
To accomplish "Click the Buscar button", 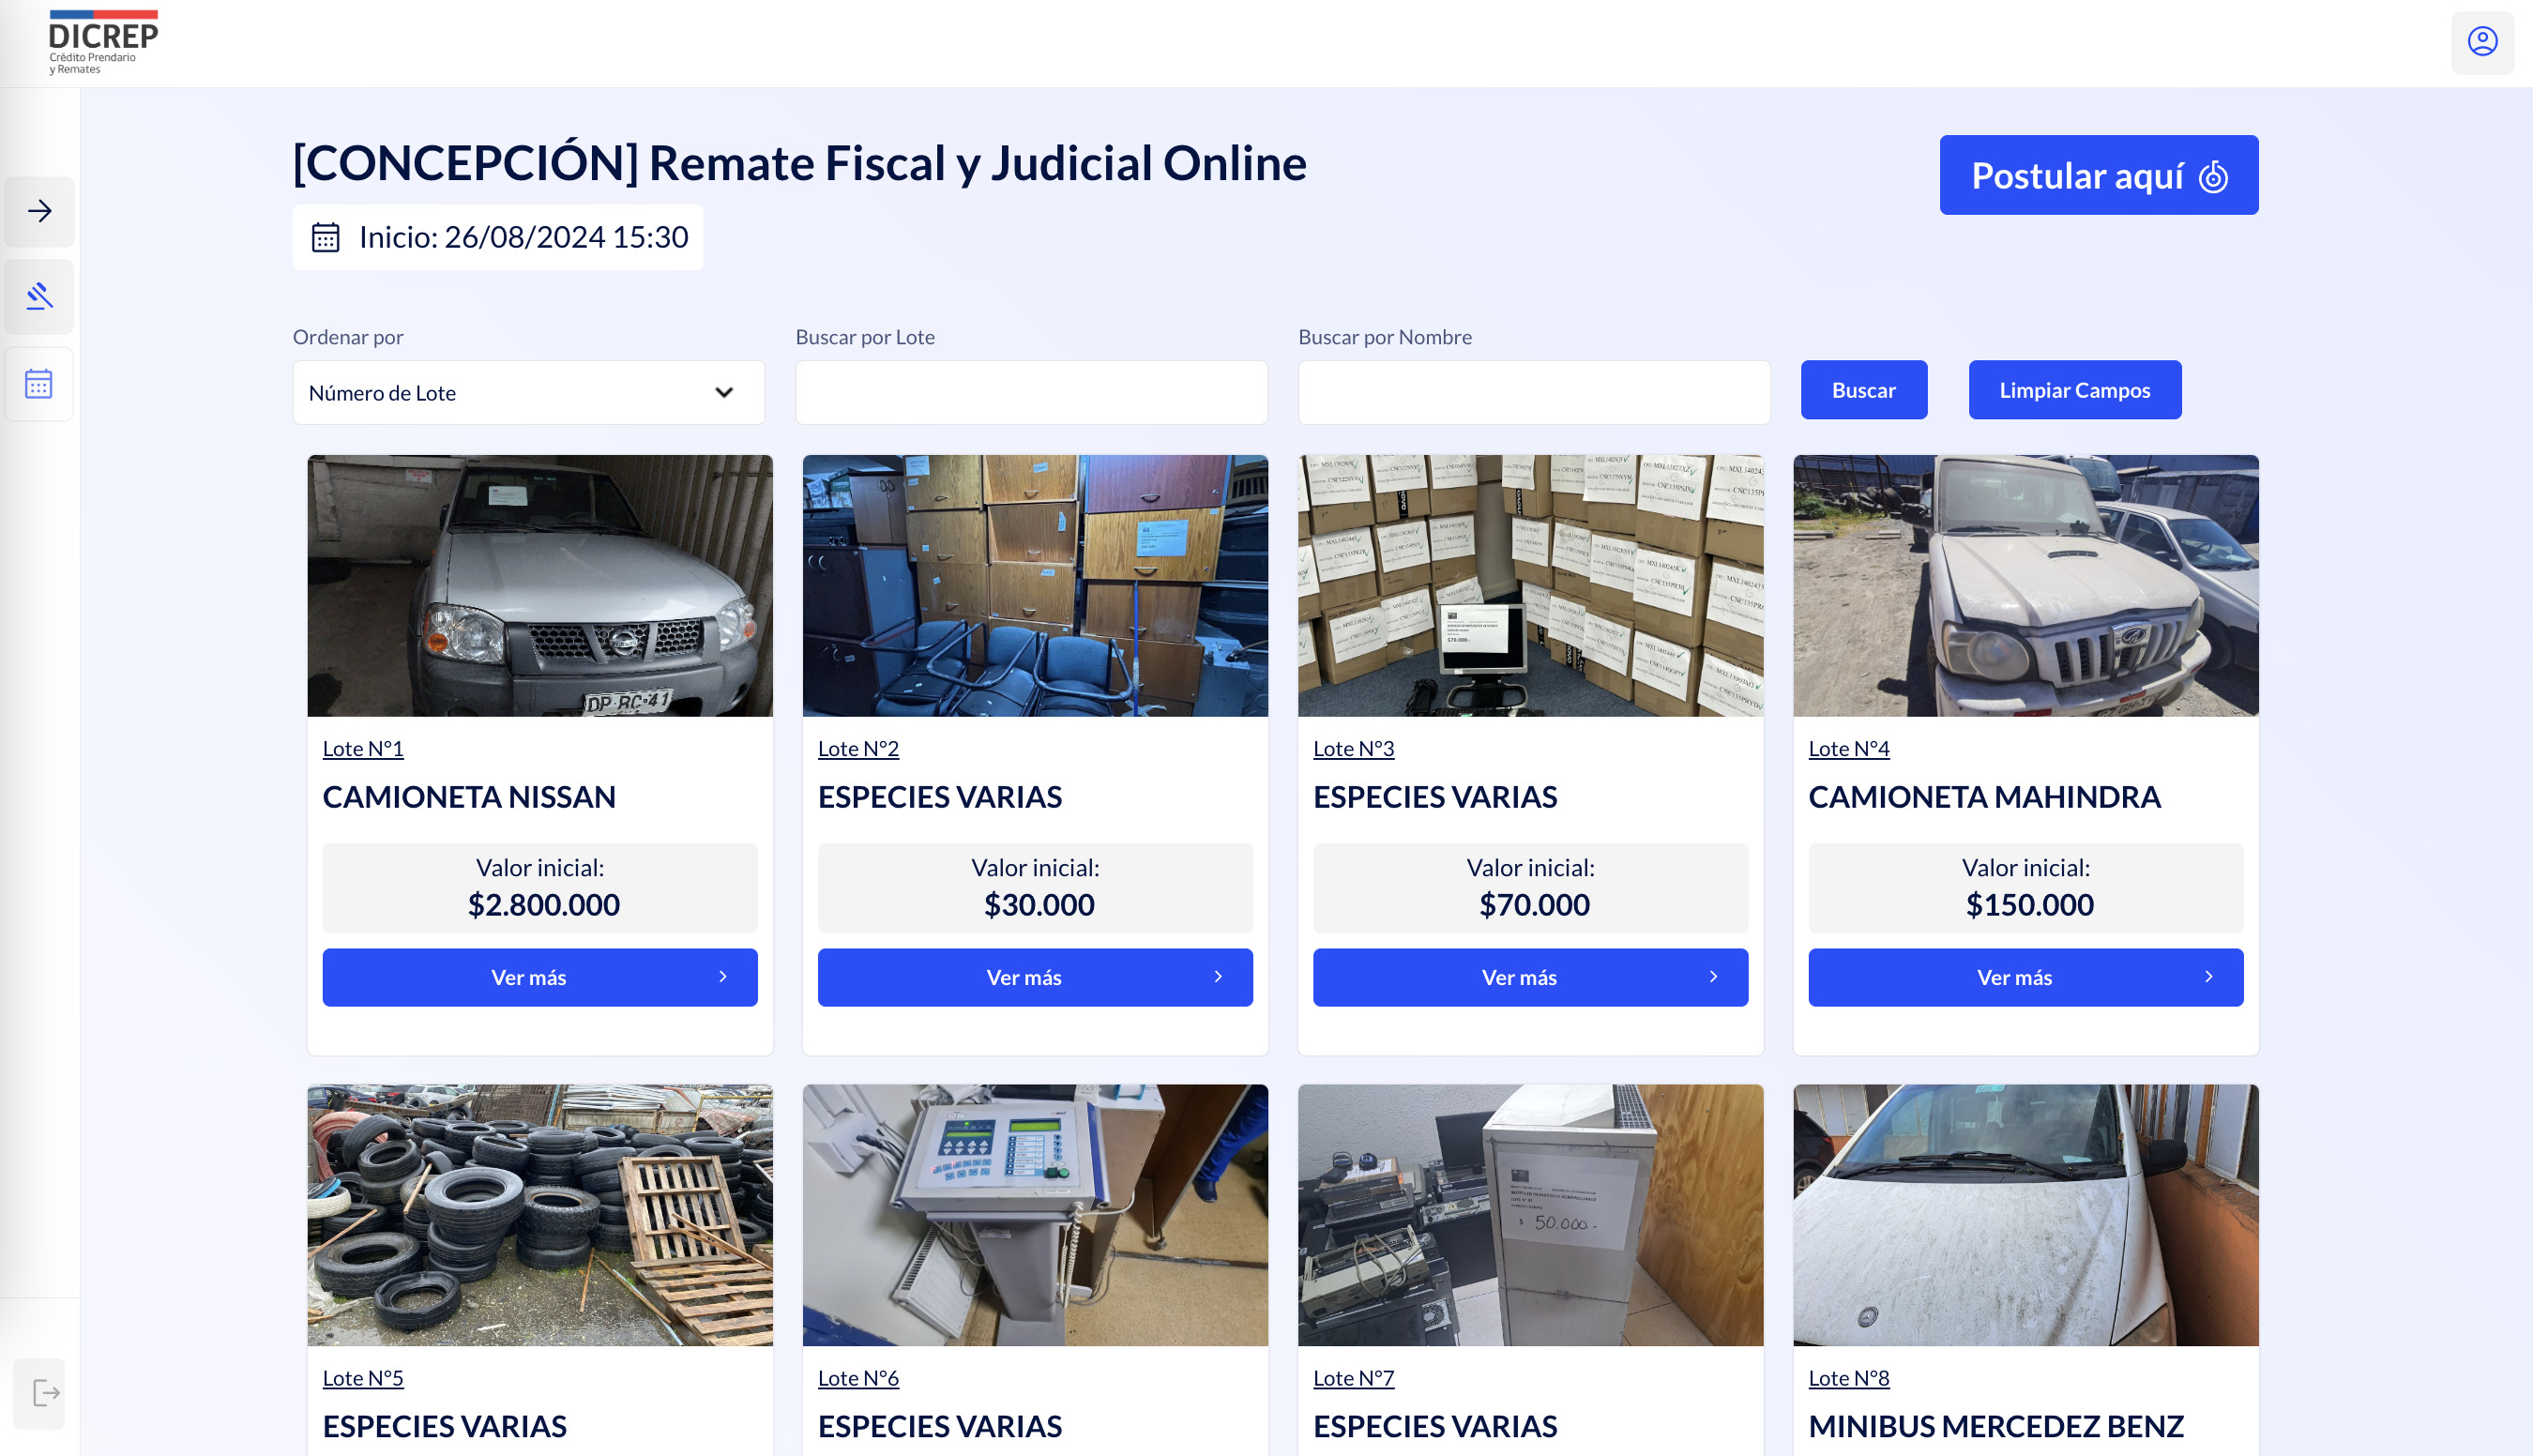I will click(x=1864, y=390).
